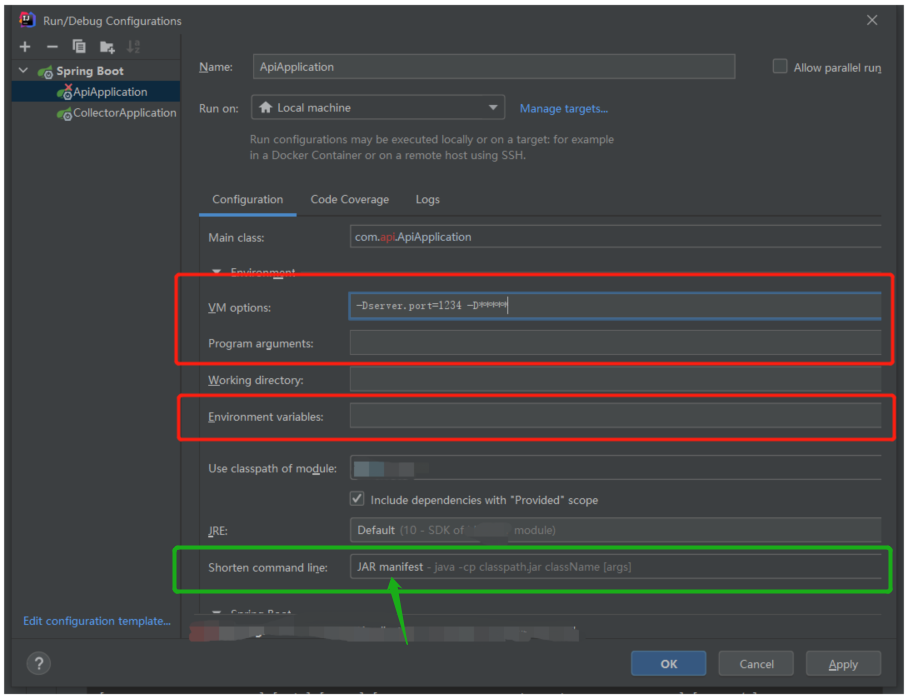
Task: Open the JRE dropdown
Action: click(x=615, y=530)
